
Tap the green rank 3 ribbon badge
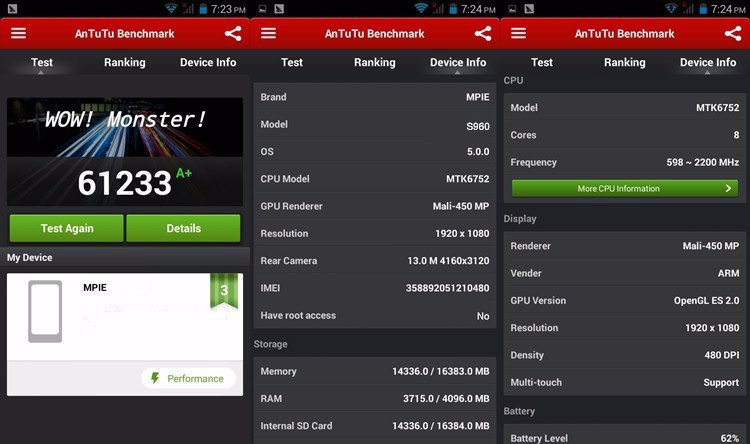click(x=223, y=291)
